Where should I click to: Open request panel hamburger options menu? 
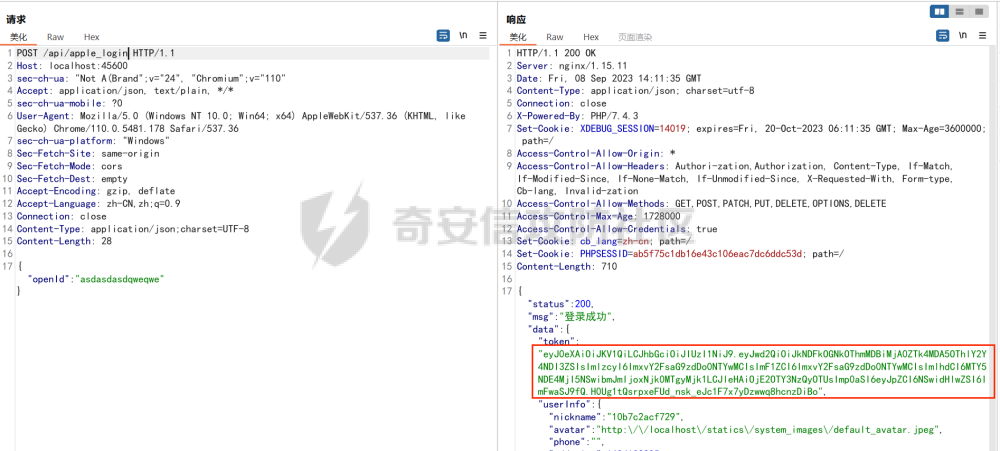(x=483, y=35)
